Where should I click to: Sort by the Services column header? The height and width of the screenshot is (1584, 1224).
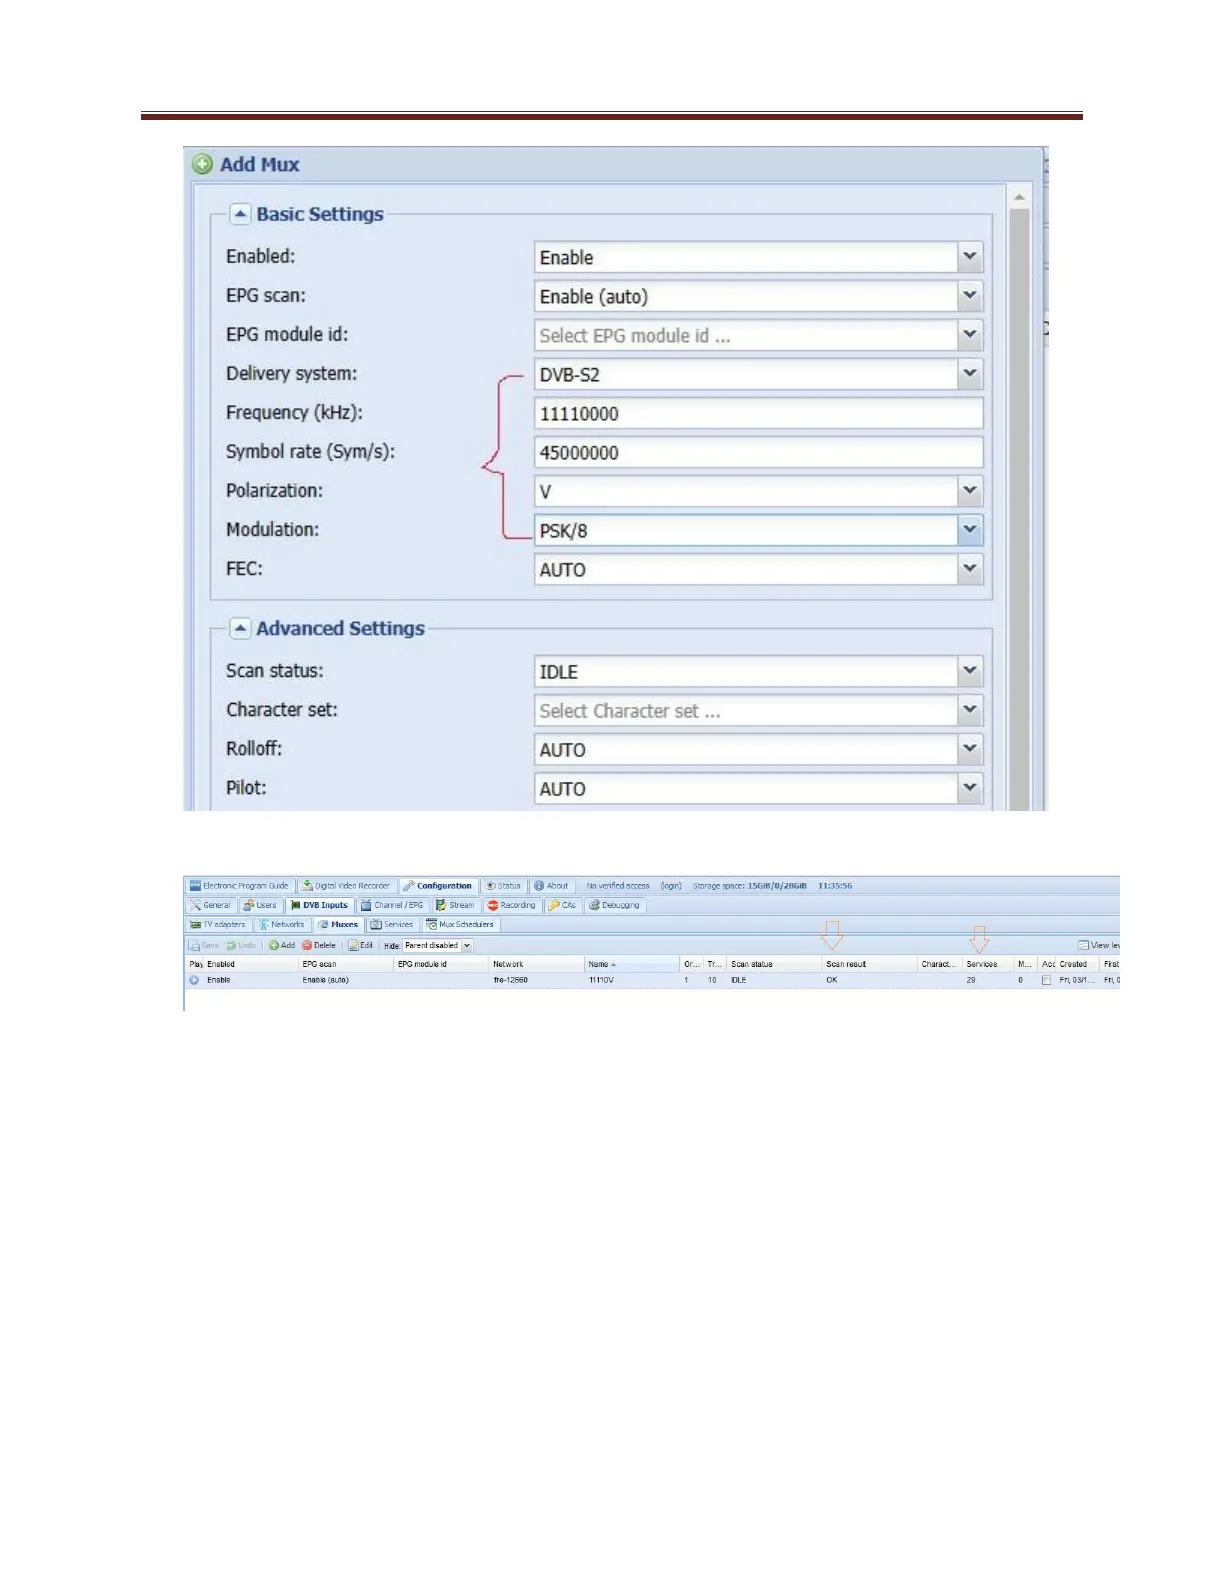tap(987, 964)
